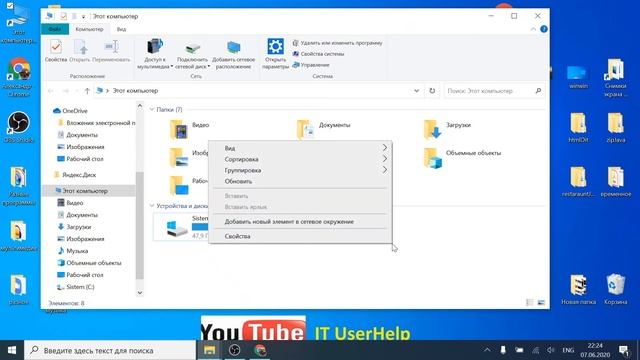Click the volume speaker tray icon
This screenshot has height=360, width=640.
pyautogui.click(x=551, y=350)
